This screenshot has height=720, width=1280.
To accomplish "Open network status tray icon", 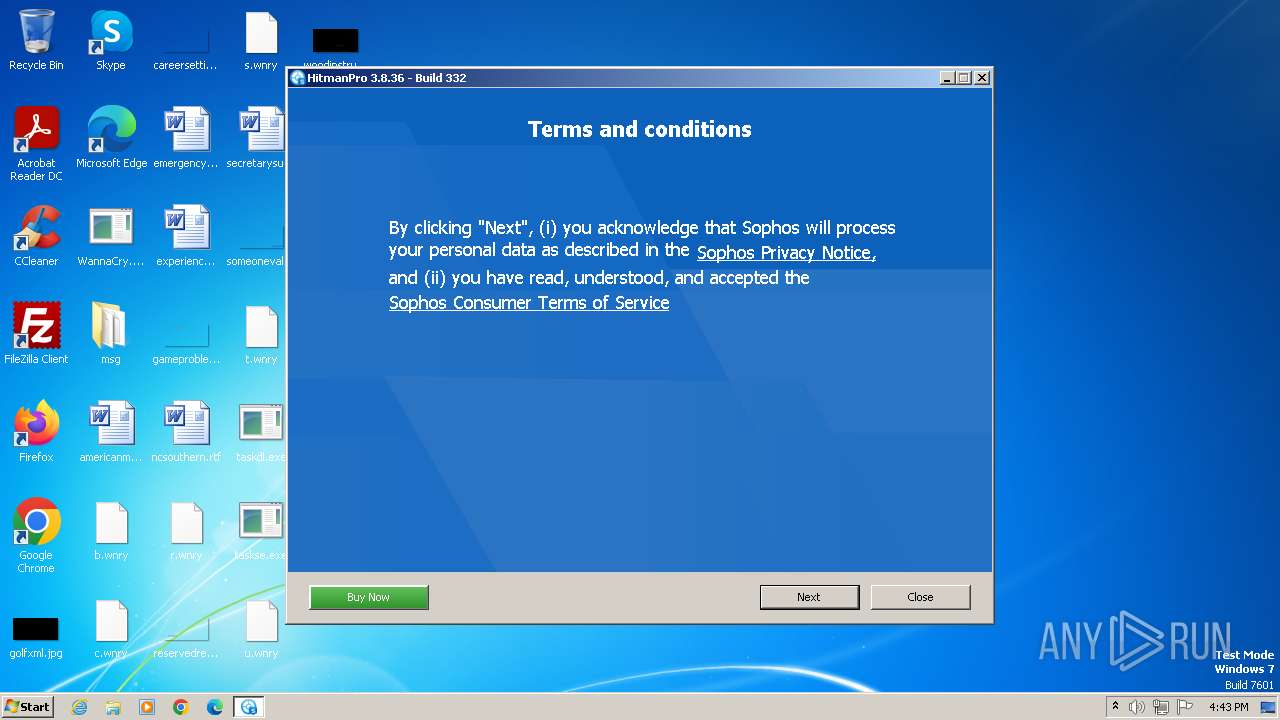I will pos(1161,707).
